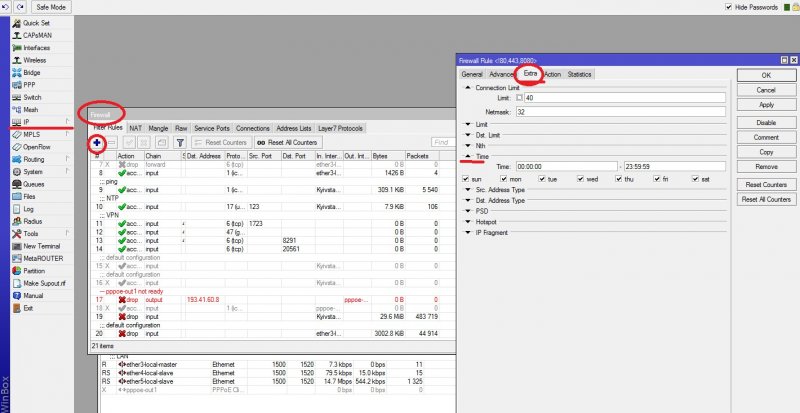Open the Files entry in sidebar

29,196
